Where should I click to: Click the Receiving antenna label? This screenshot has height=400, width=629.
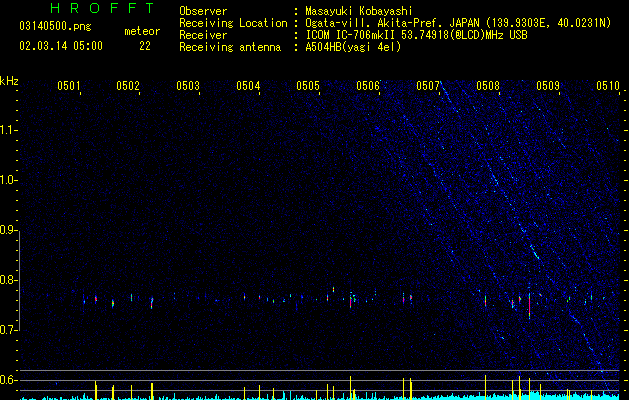click(230, 47)
